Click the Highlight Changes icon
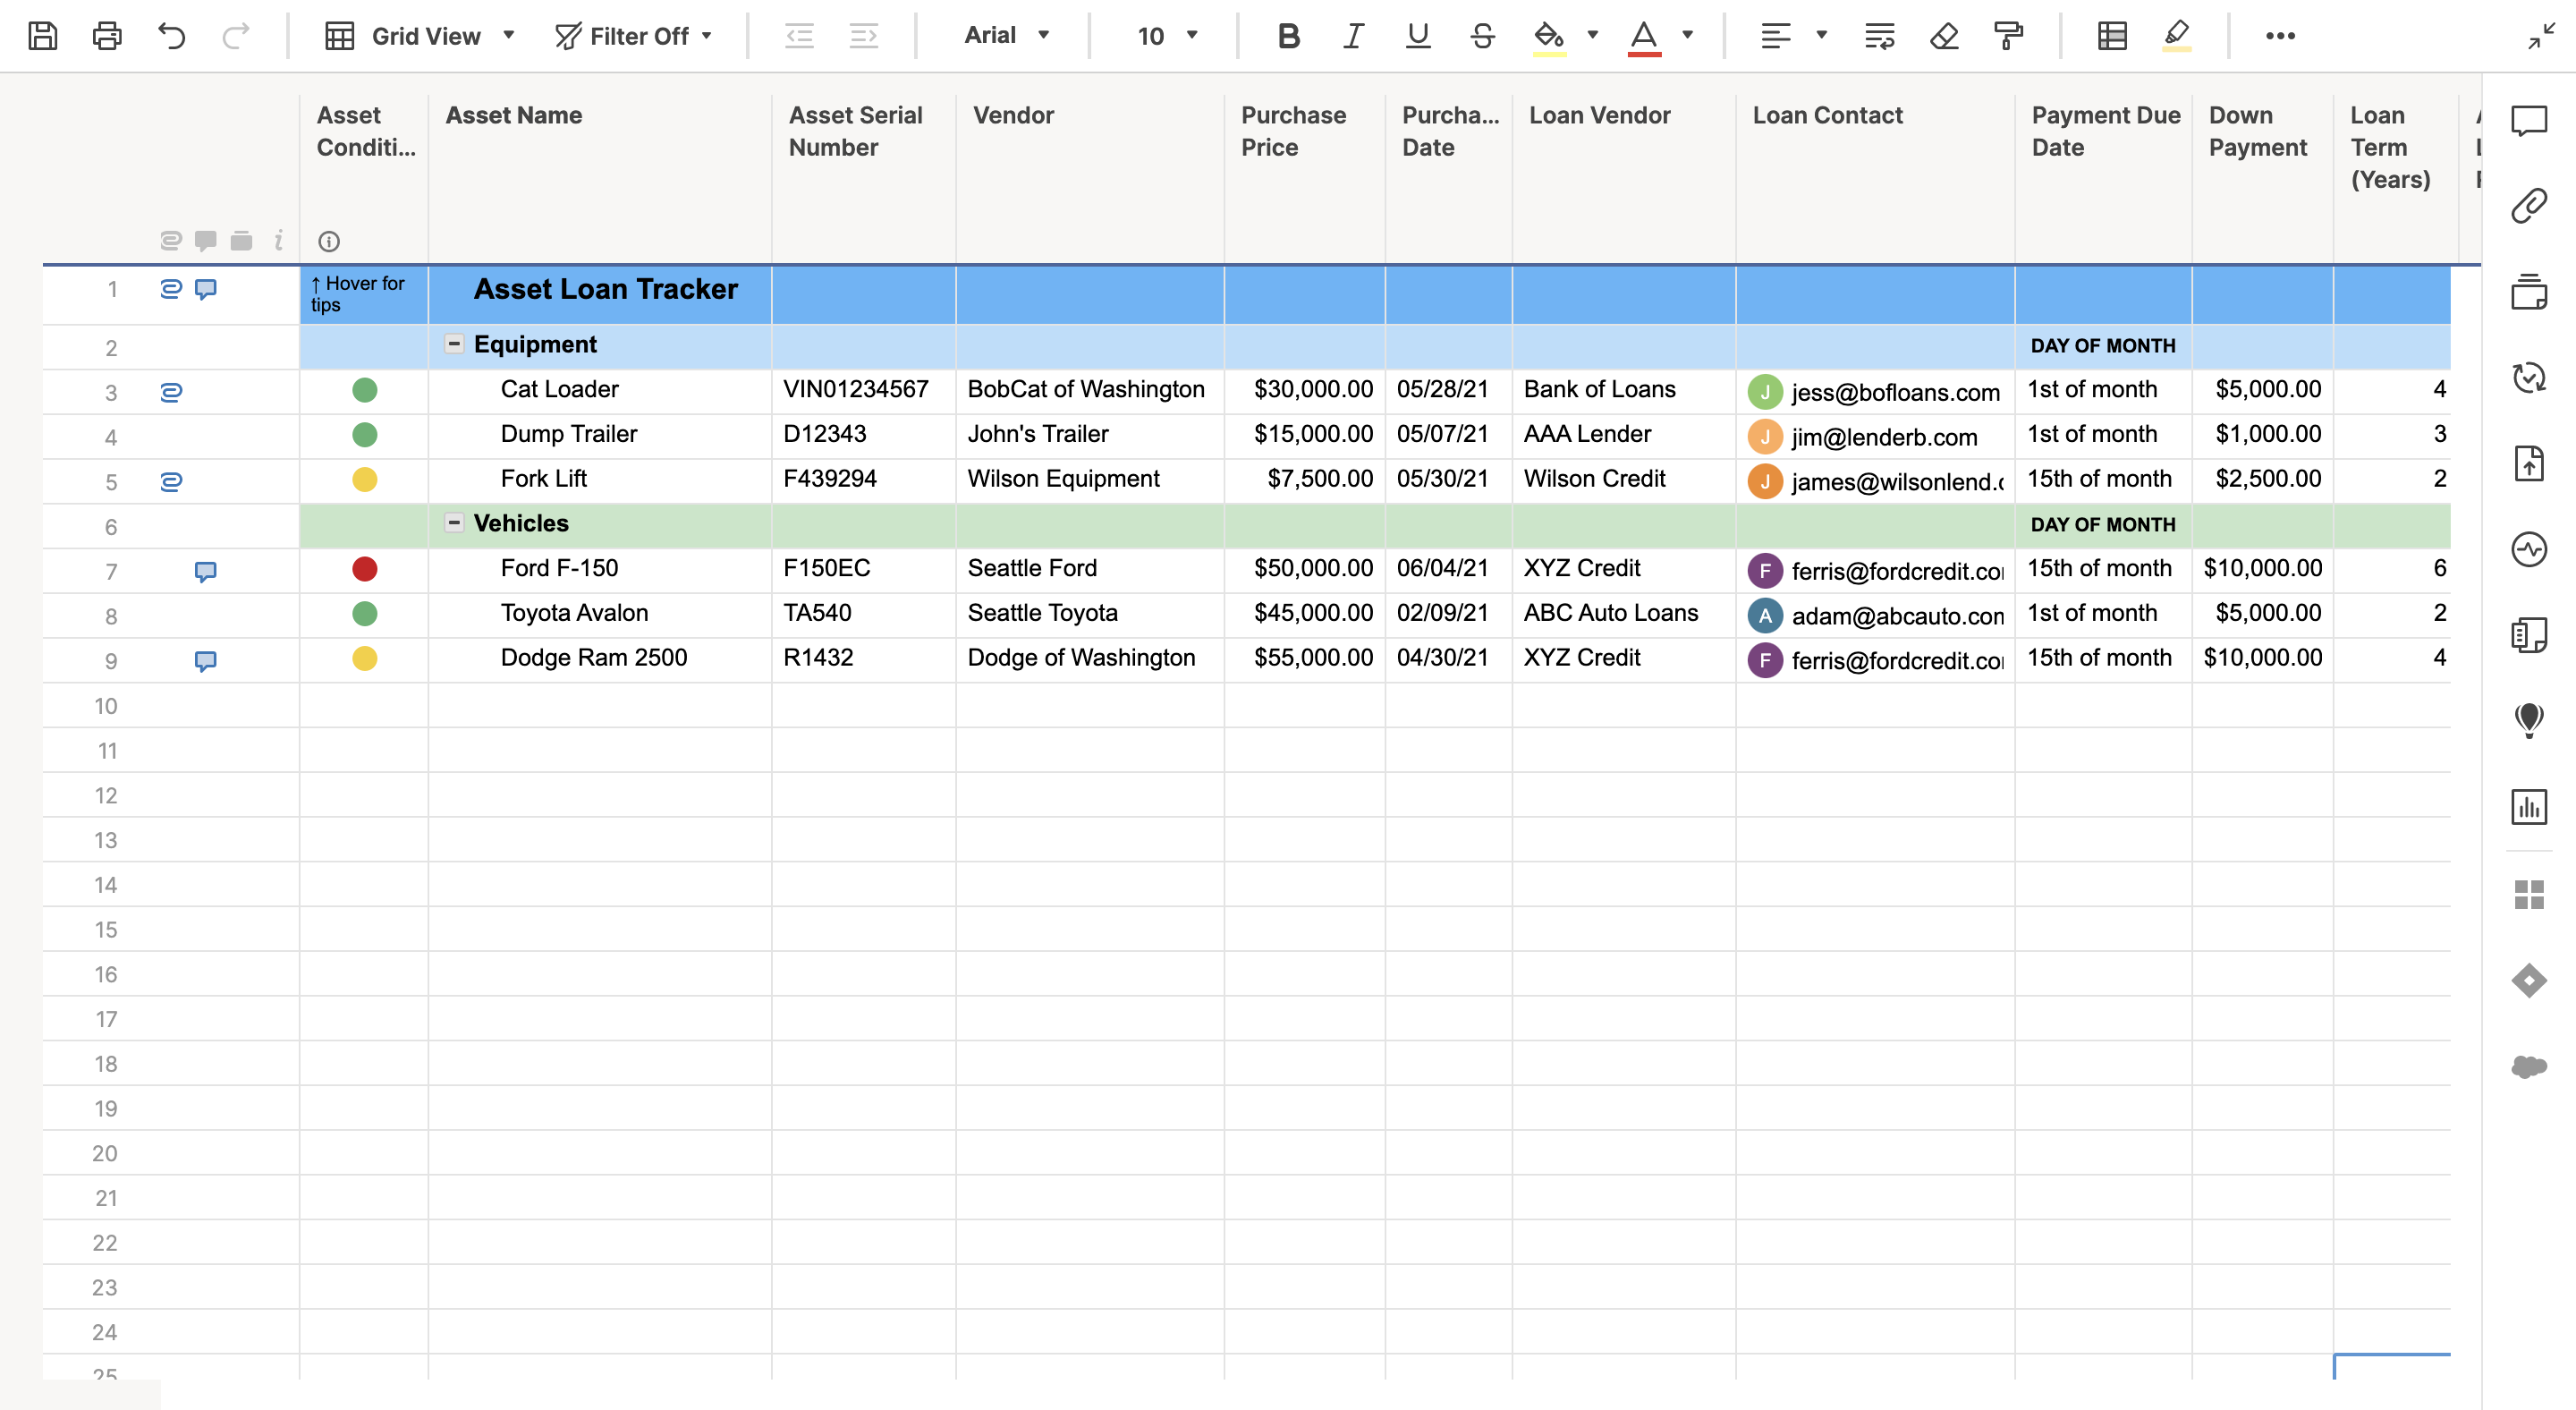The height and width of the screenshot is (1410, 2576). [2177, 36]
